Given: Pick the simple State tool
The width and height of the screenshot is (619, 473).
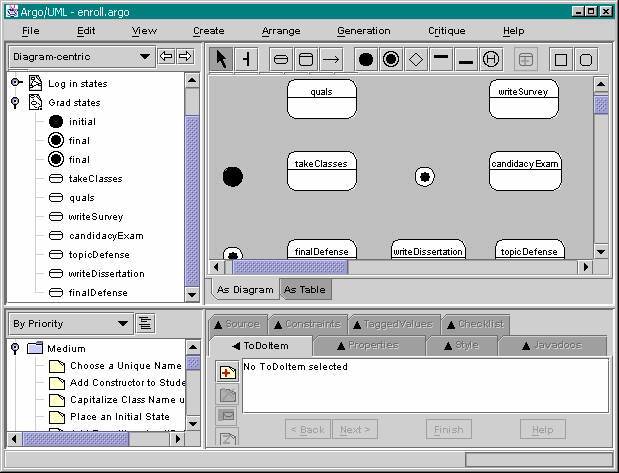Looking at the screenshot, I should 281,60.
